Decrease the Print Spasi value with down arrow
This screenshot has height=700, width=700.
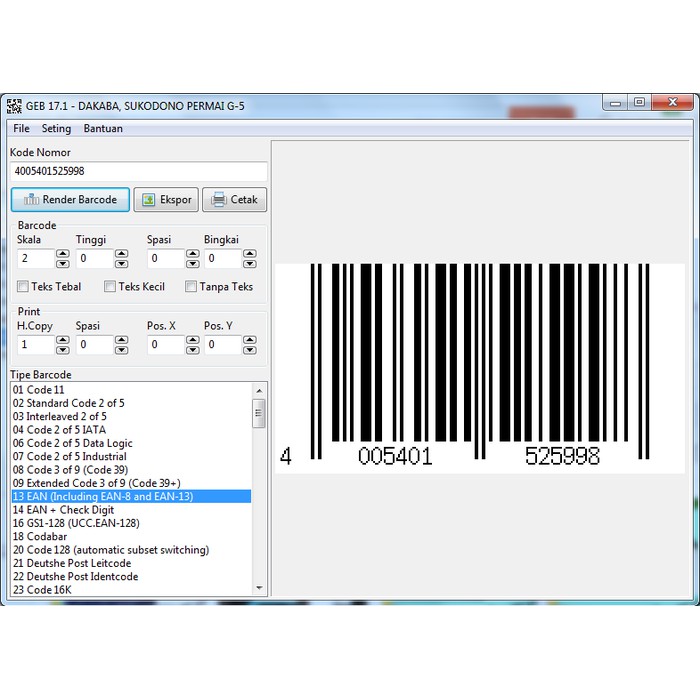pyautogui.click(x=121, y=350)
